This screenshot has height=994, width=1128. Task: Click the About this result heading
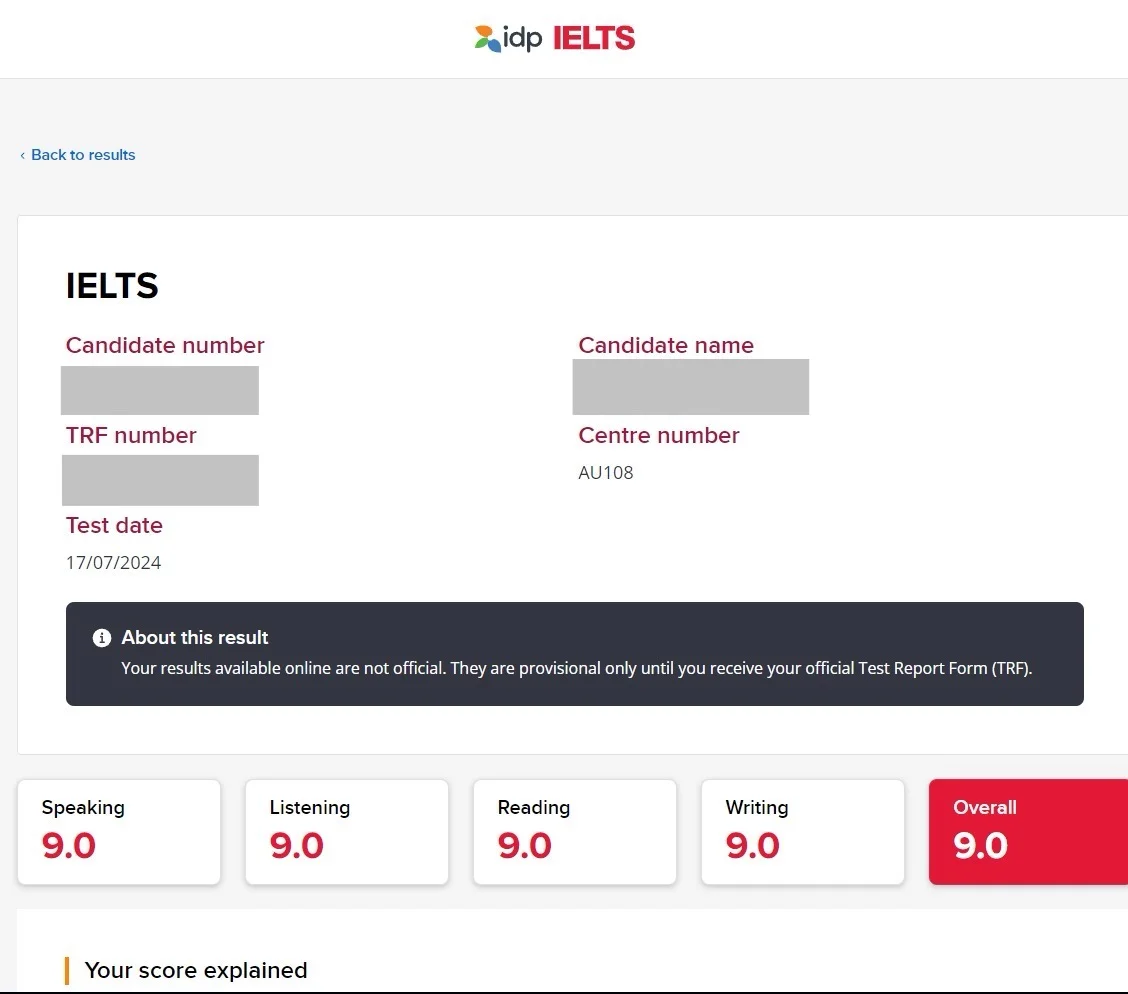point(194,637)
